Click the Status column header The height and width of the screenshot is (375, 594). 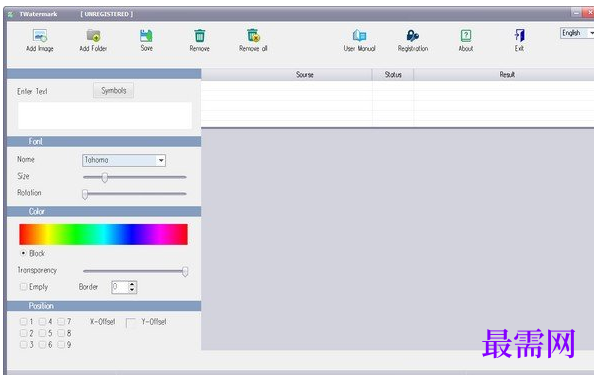tap(393, 75)
